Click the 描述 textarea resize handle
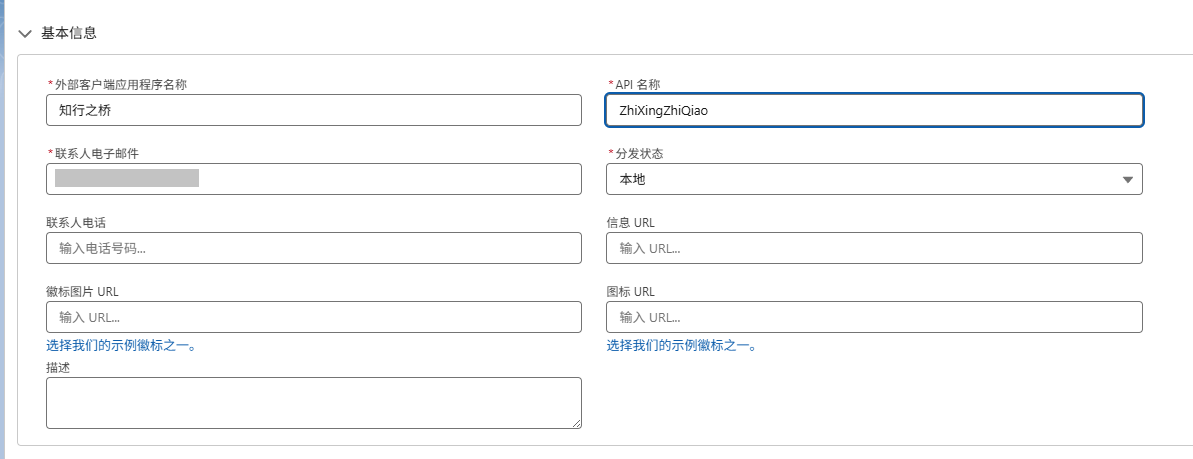The height and width of the screenshot is (459, 1193). point(575,423)
